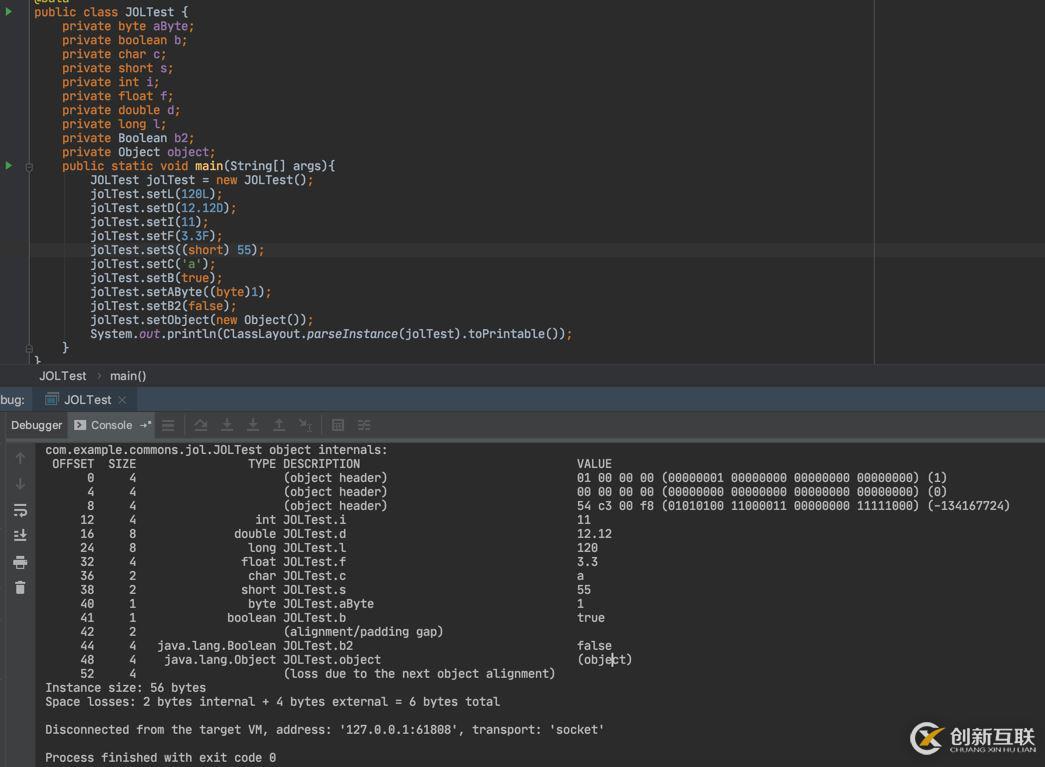Click the Step Into debugger icon

[x=227, y=425]
